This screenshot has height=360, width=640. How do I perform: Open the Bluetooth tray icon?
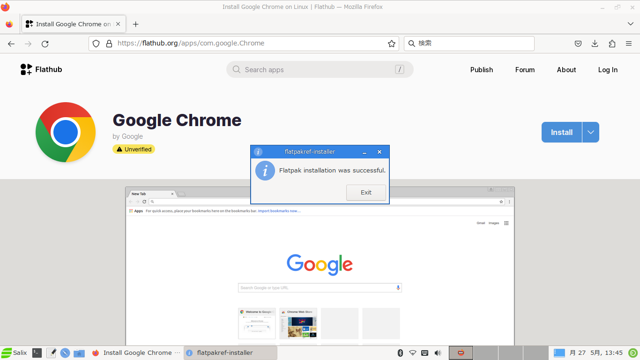[400, 353]
